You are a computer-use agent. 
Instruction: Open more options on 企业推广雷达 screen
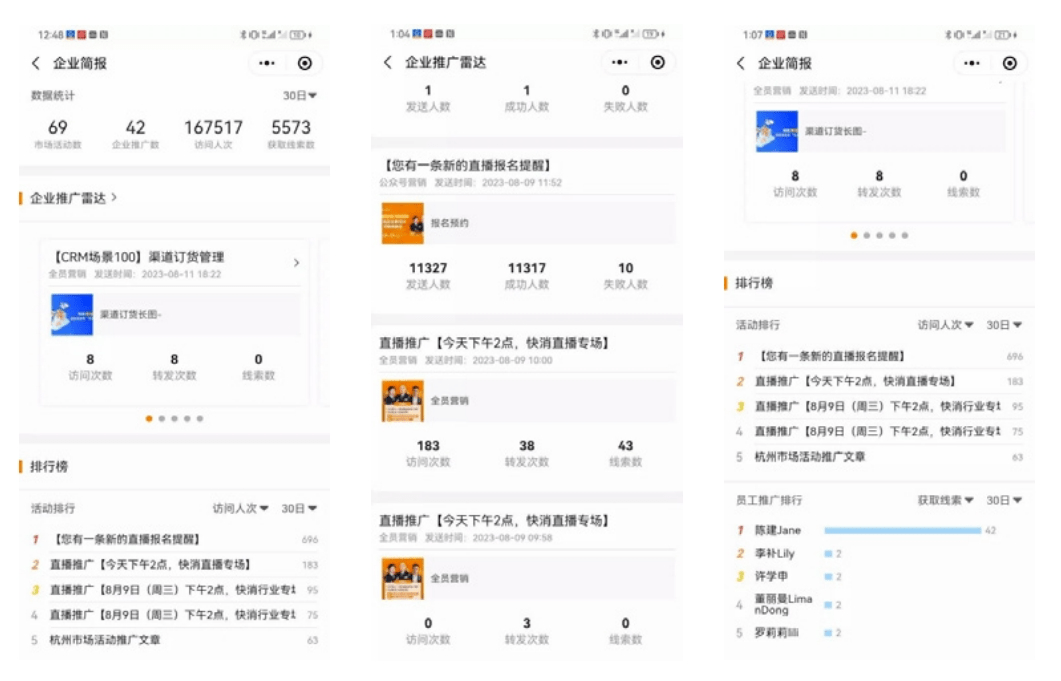pyautogui.click(x=619, y=62)
